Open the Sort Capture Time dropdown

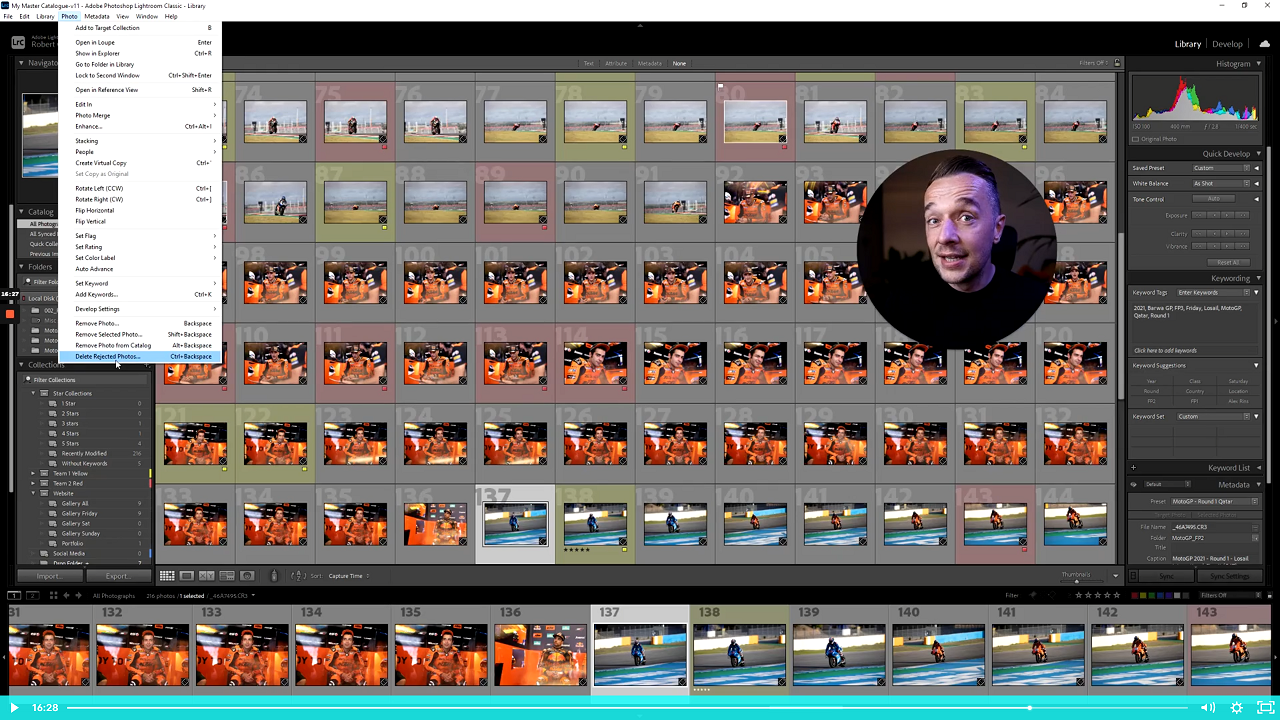348,576
